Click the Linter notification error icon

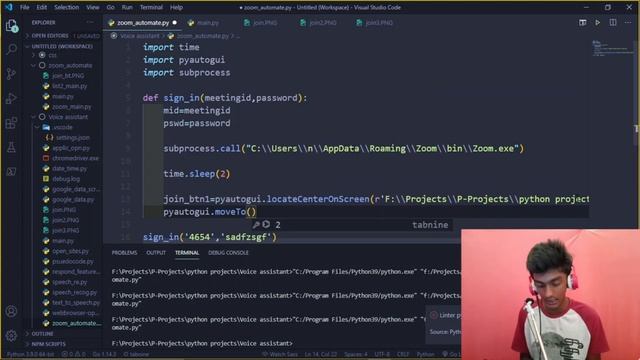(x=434, y=315)
